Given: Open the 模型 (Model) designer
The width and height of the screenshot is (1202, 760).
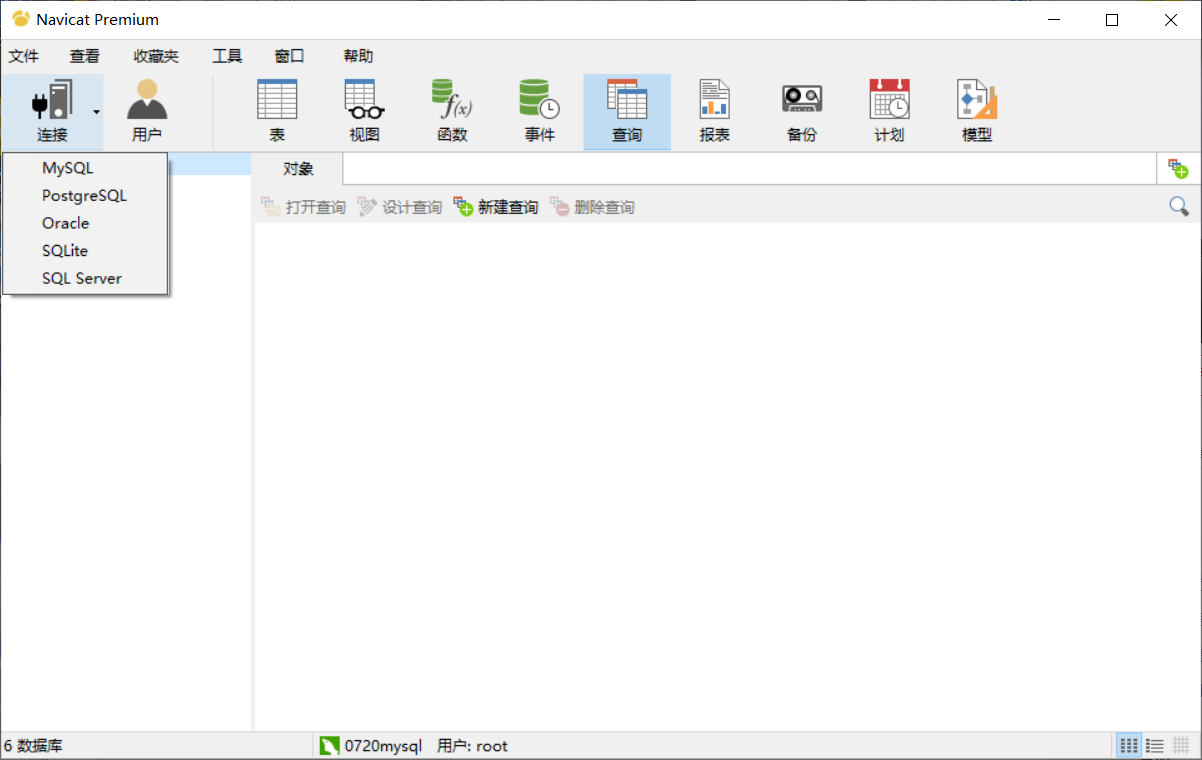Looking at the screenshot, I should 976,110.
